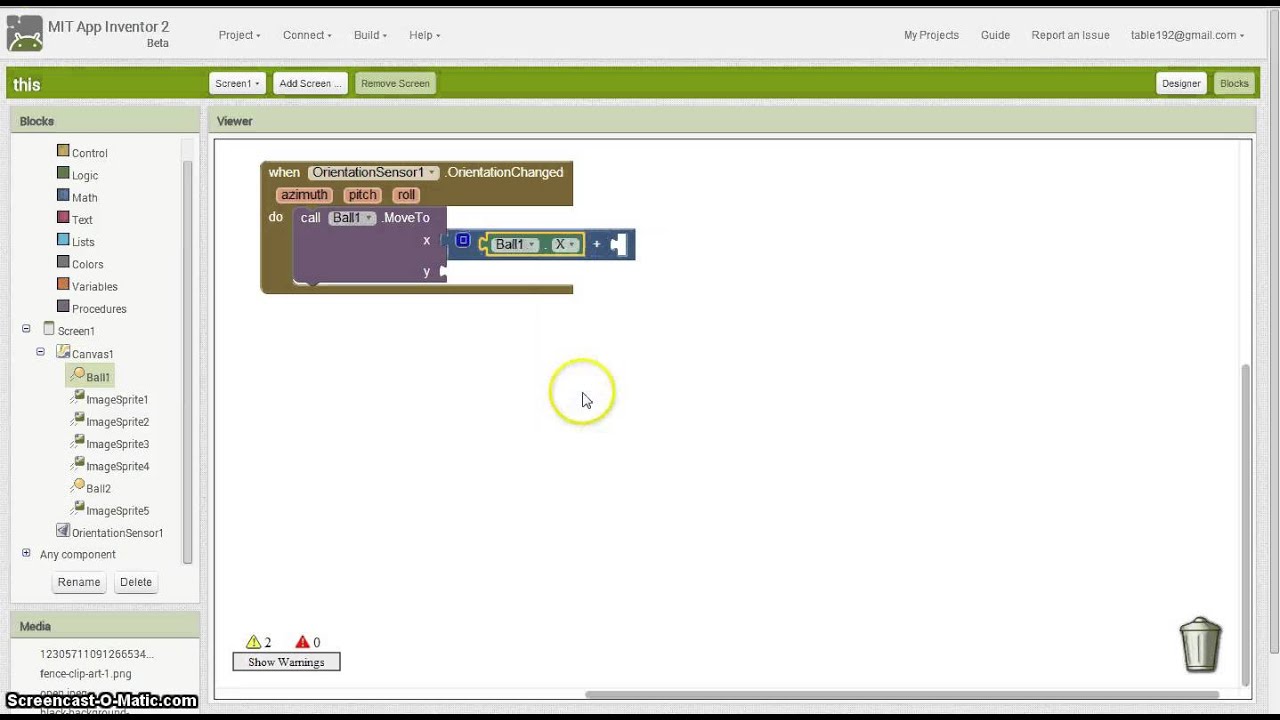
Task: Open the Control blocks color icon
Action: click(63, 151)
